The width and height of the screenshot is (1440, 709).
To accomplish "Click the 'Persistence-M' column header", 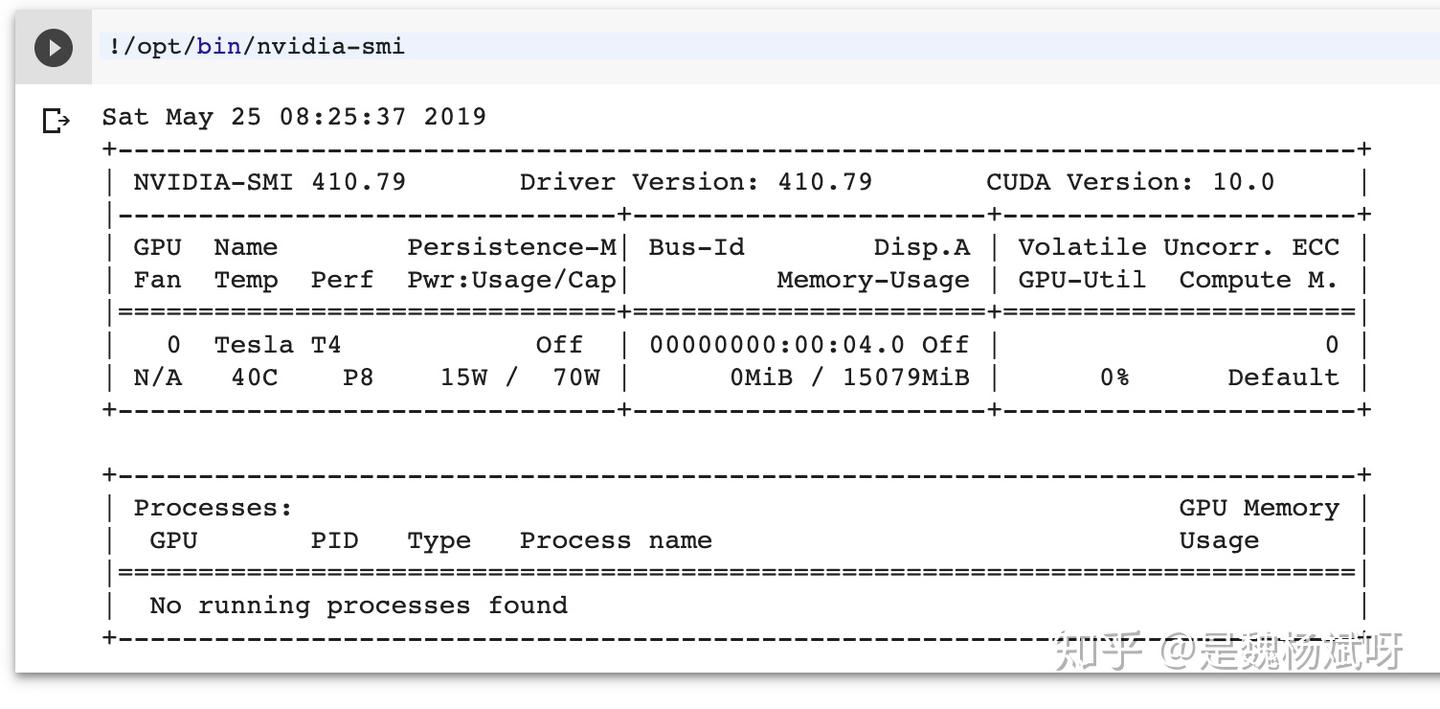I will pyautogui.click(x=512, y=247).
